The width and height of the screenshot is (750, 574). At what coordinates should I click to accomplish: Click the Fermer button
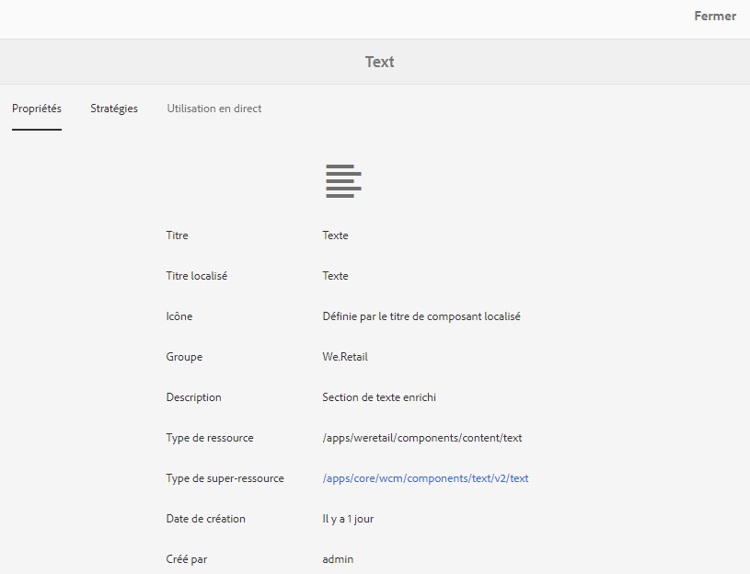[x=715, y=16]
